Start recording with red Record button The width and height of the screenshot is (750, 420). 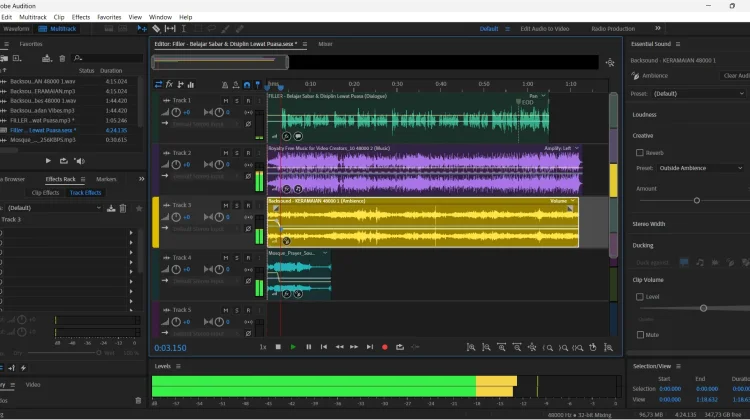tap(385, 347)
